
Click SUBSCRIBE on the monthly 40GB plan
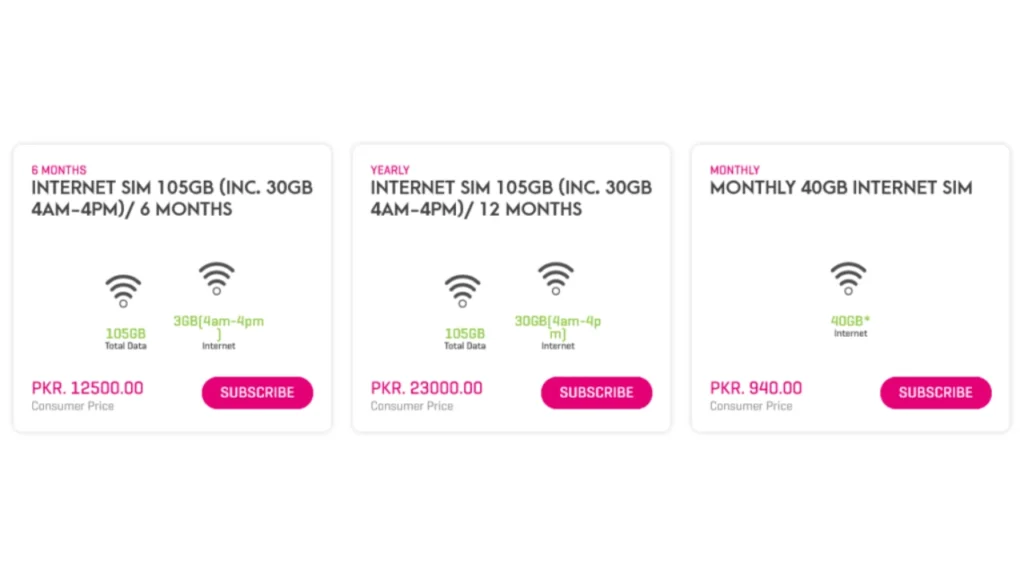(x=935, y=393)
